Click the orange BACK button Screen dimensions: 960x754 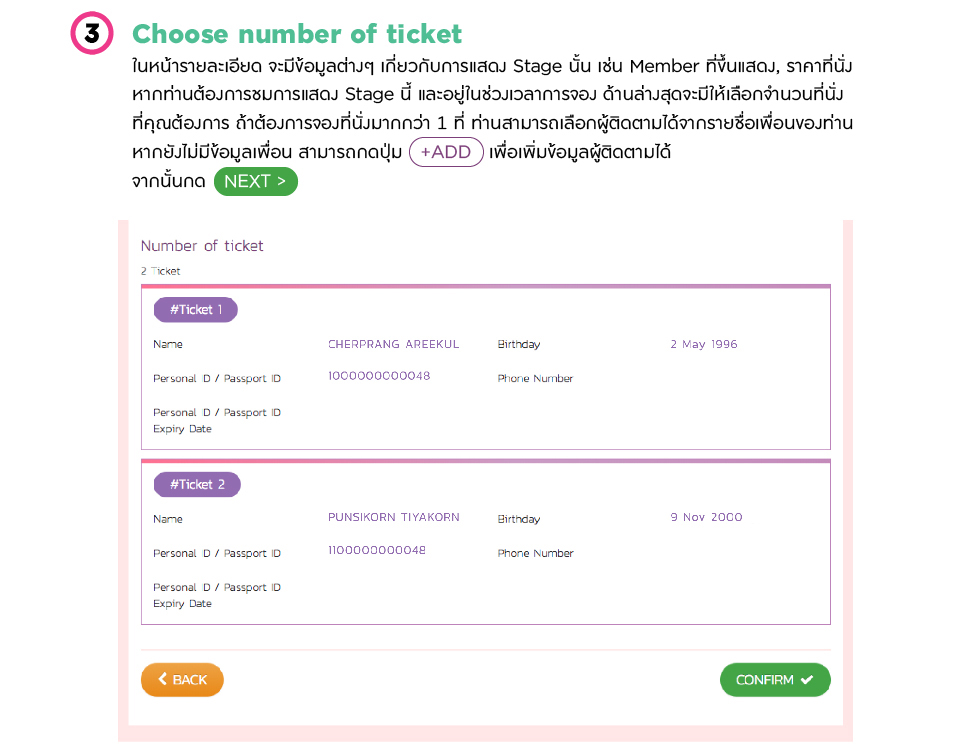(182, 680)
